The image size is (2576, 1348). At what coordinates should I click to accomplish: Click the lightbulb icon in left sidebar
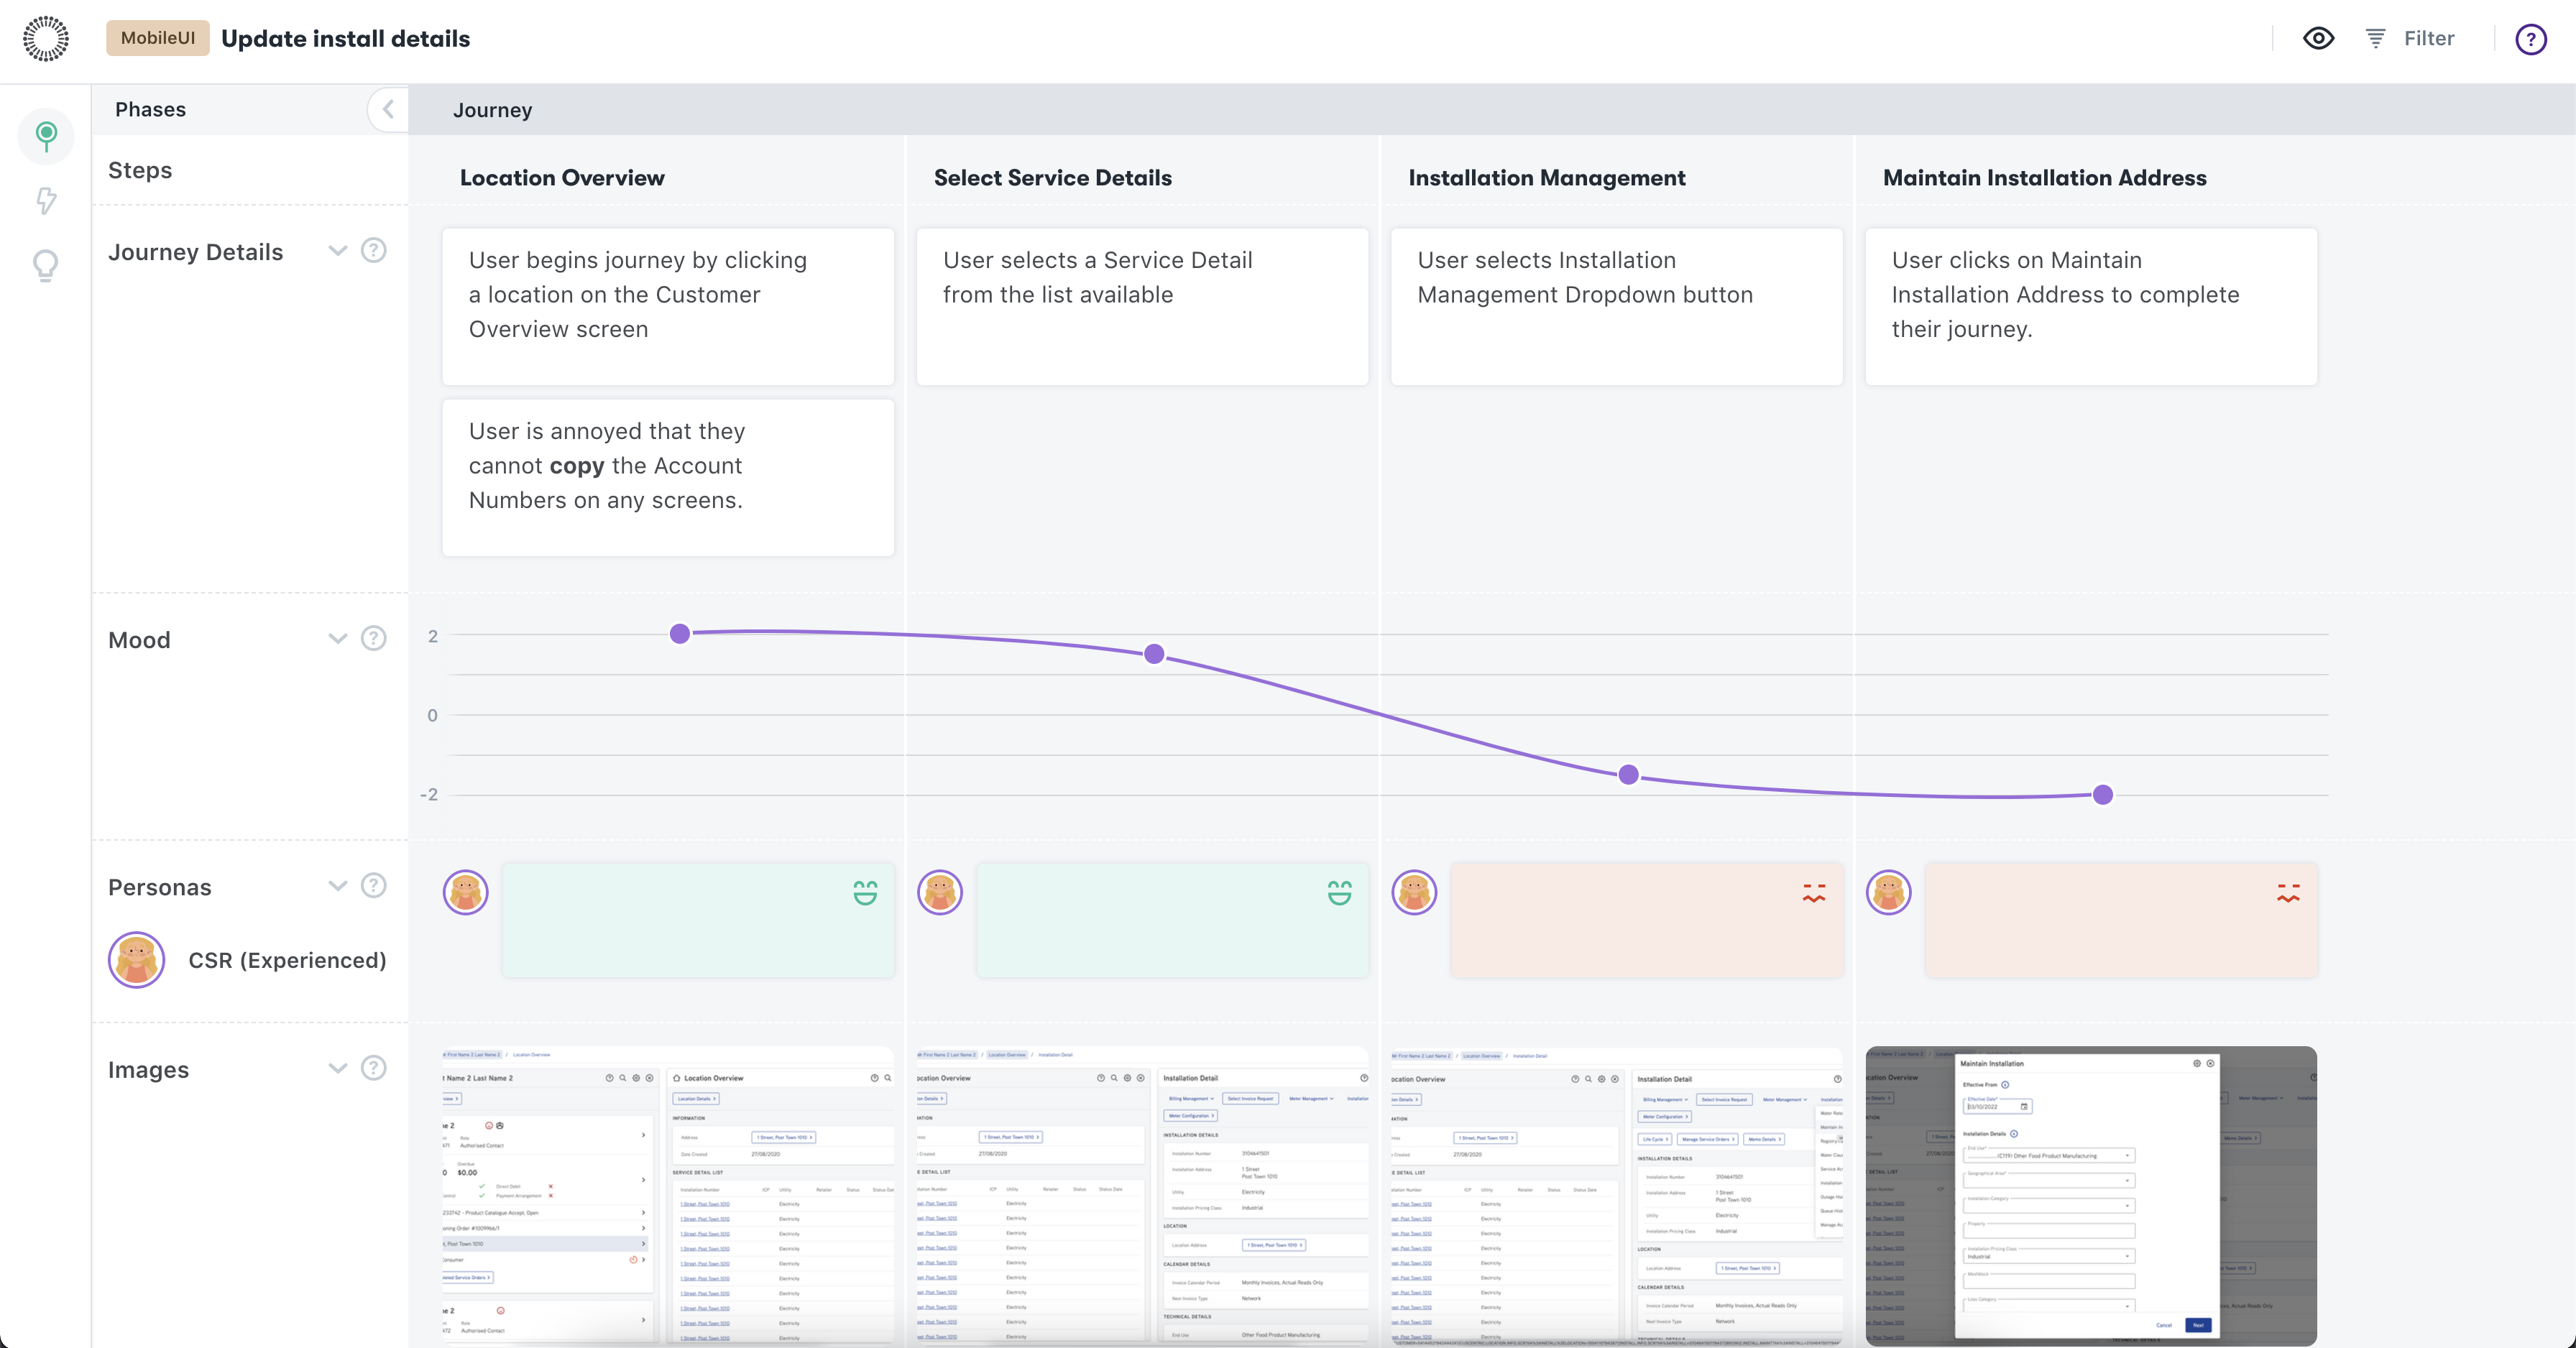[x=46, y=265]
